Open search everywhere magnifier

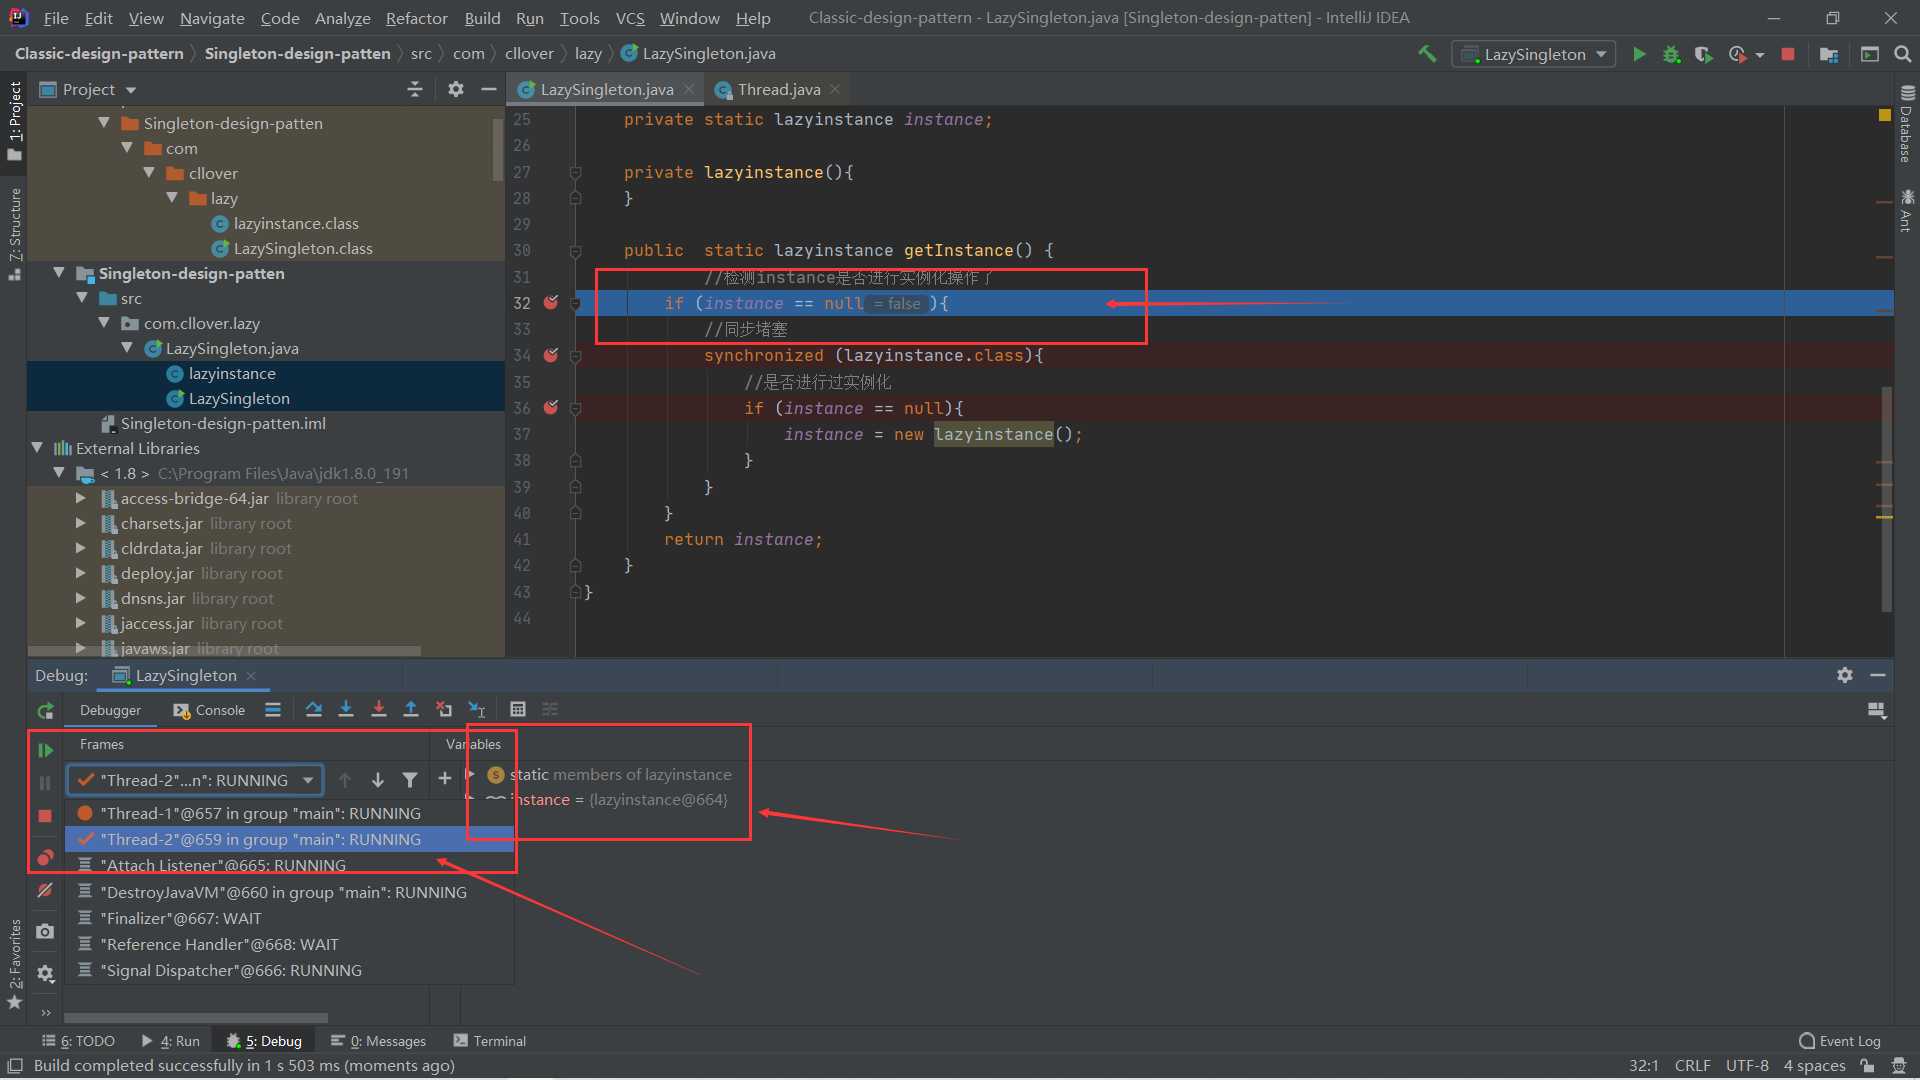pos(1903,54)
